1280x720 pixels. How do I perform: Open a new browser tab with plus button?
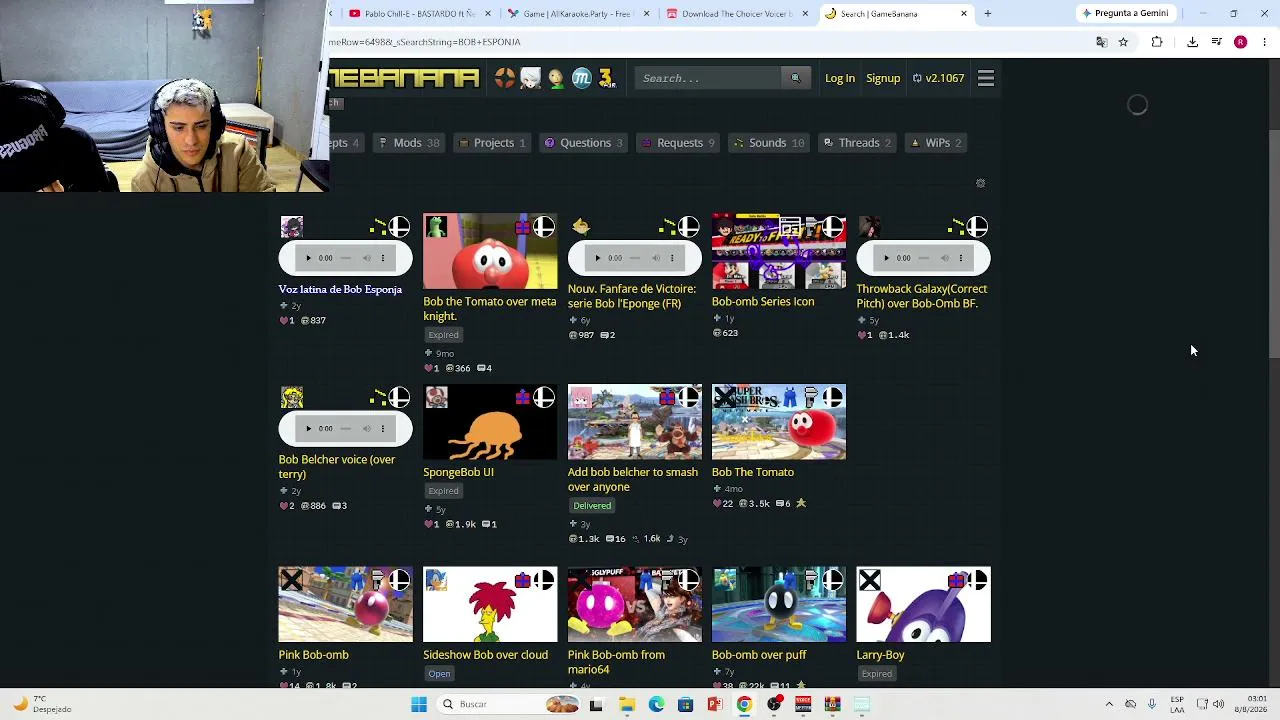point(987,14)
